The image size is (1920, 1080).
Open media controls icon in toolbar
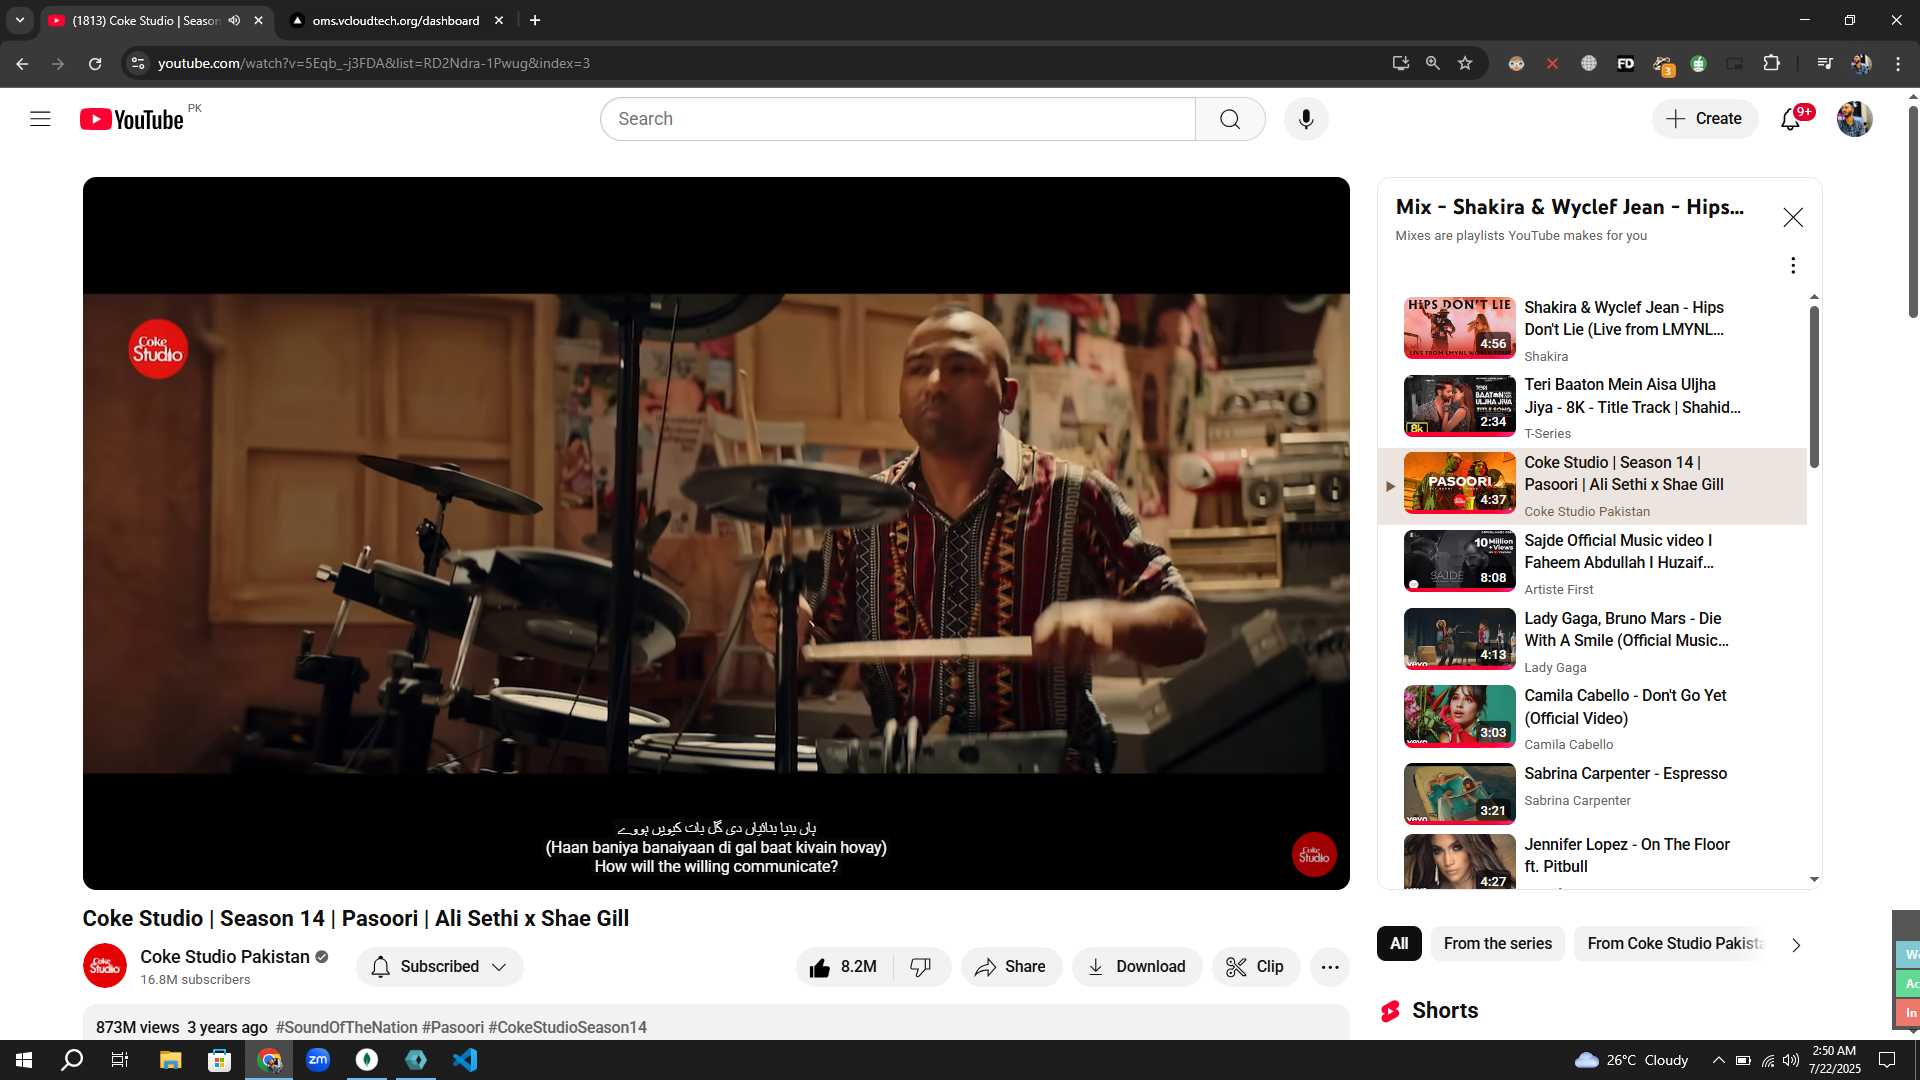(x=1825, y=63)
